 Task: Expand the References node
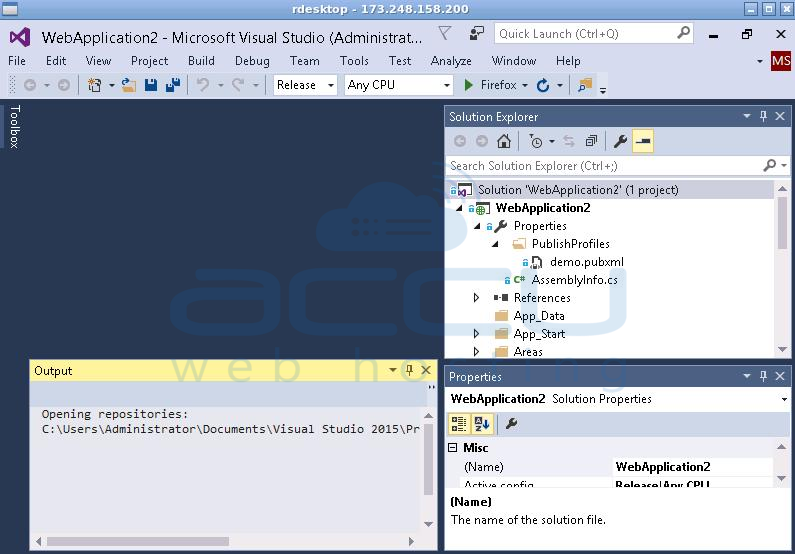[476, 298]
